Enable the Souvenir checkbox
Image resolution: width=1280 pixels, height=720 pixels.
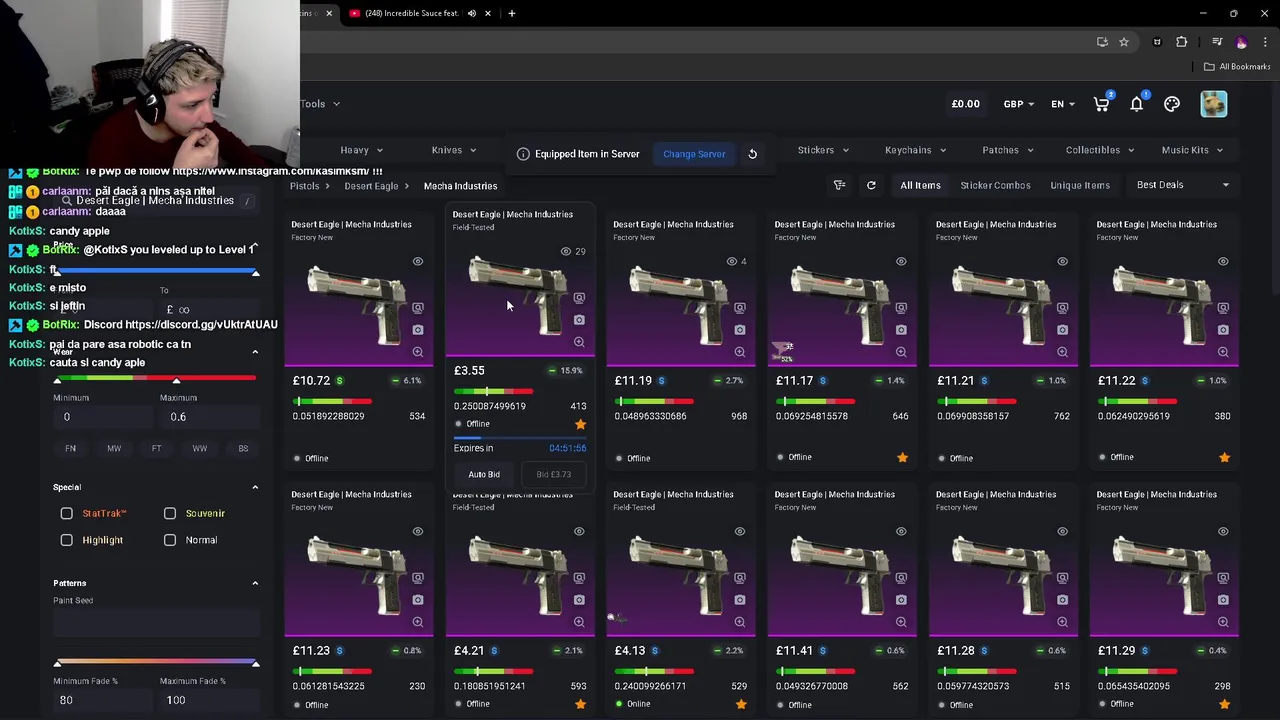pos(170,513)
